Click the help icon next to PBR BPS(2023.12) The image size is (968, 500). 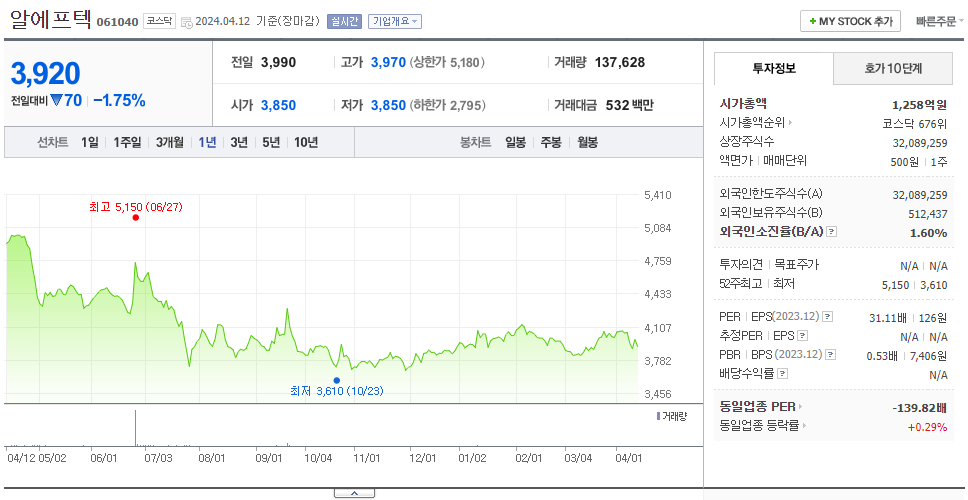pos(831,354)
